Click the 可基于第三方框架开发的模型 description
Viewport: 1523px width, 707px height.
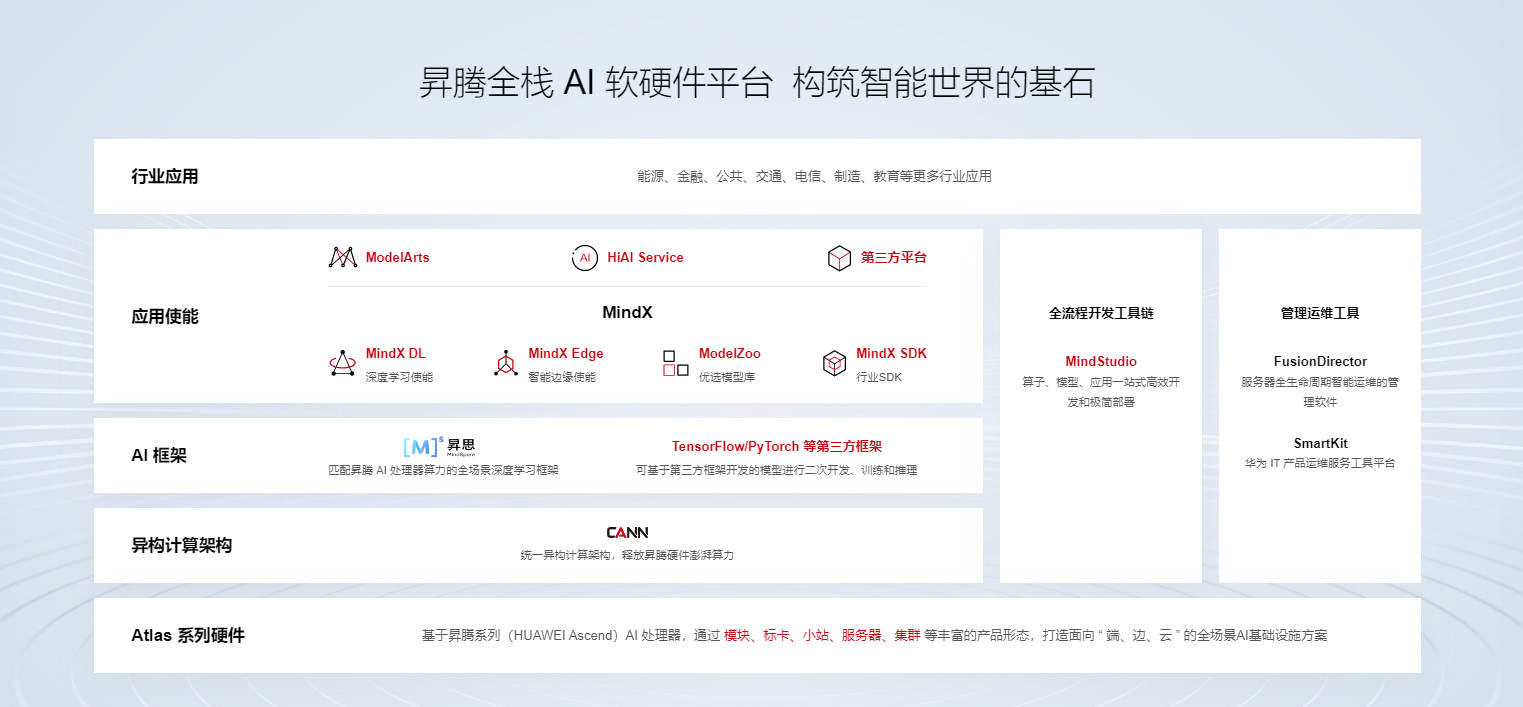point(777,470)
